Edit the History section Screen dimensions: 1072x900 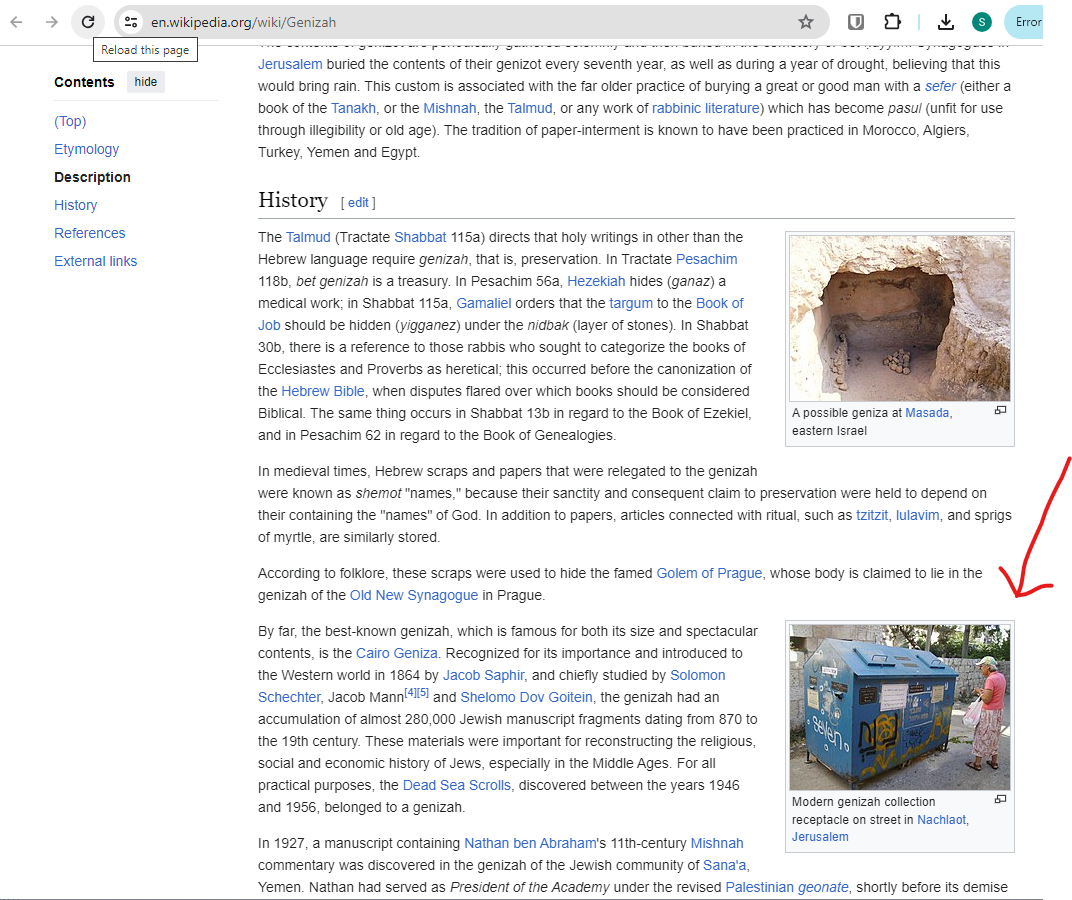point(358,202)
